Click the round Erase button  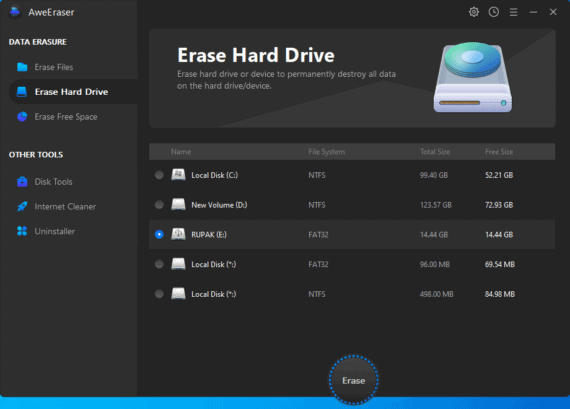pyautogui.click(x=353, y=380)
